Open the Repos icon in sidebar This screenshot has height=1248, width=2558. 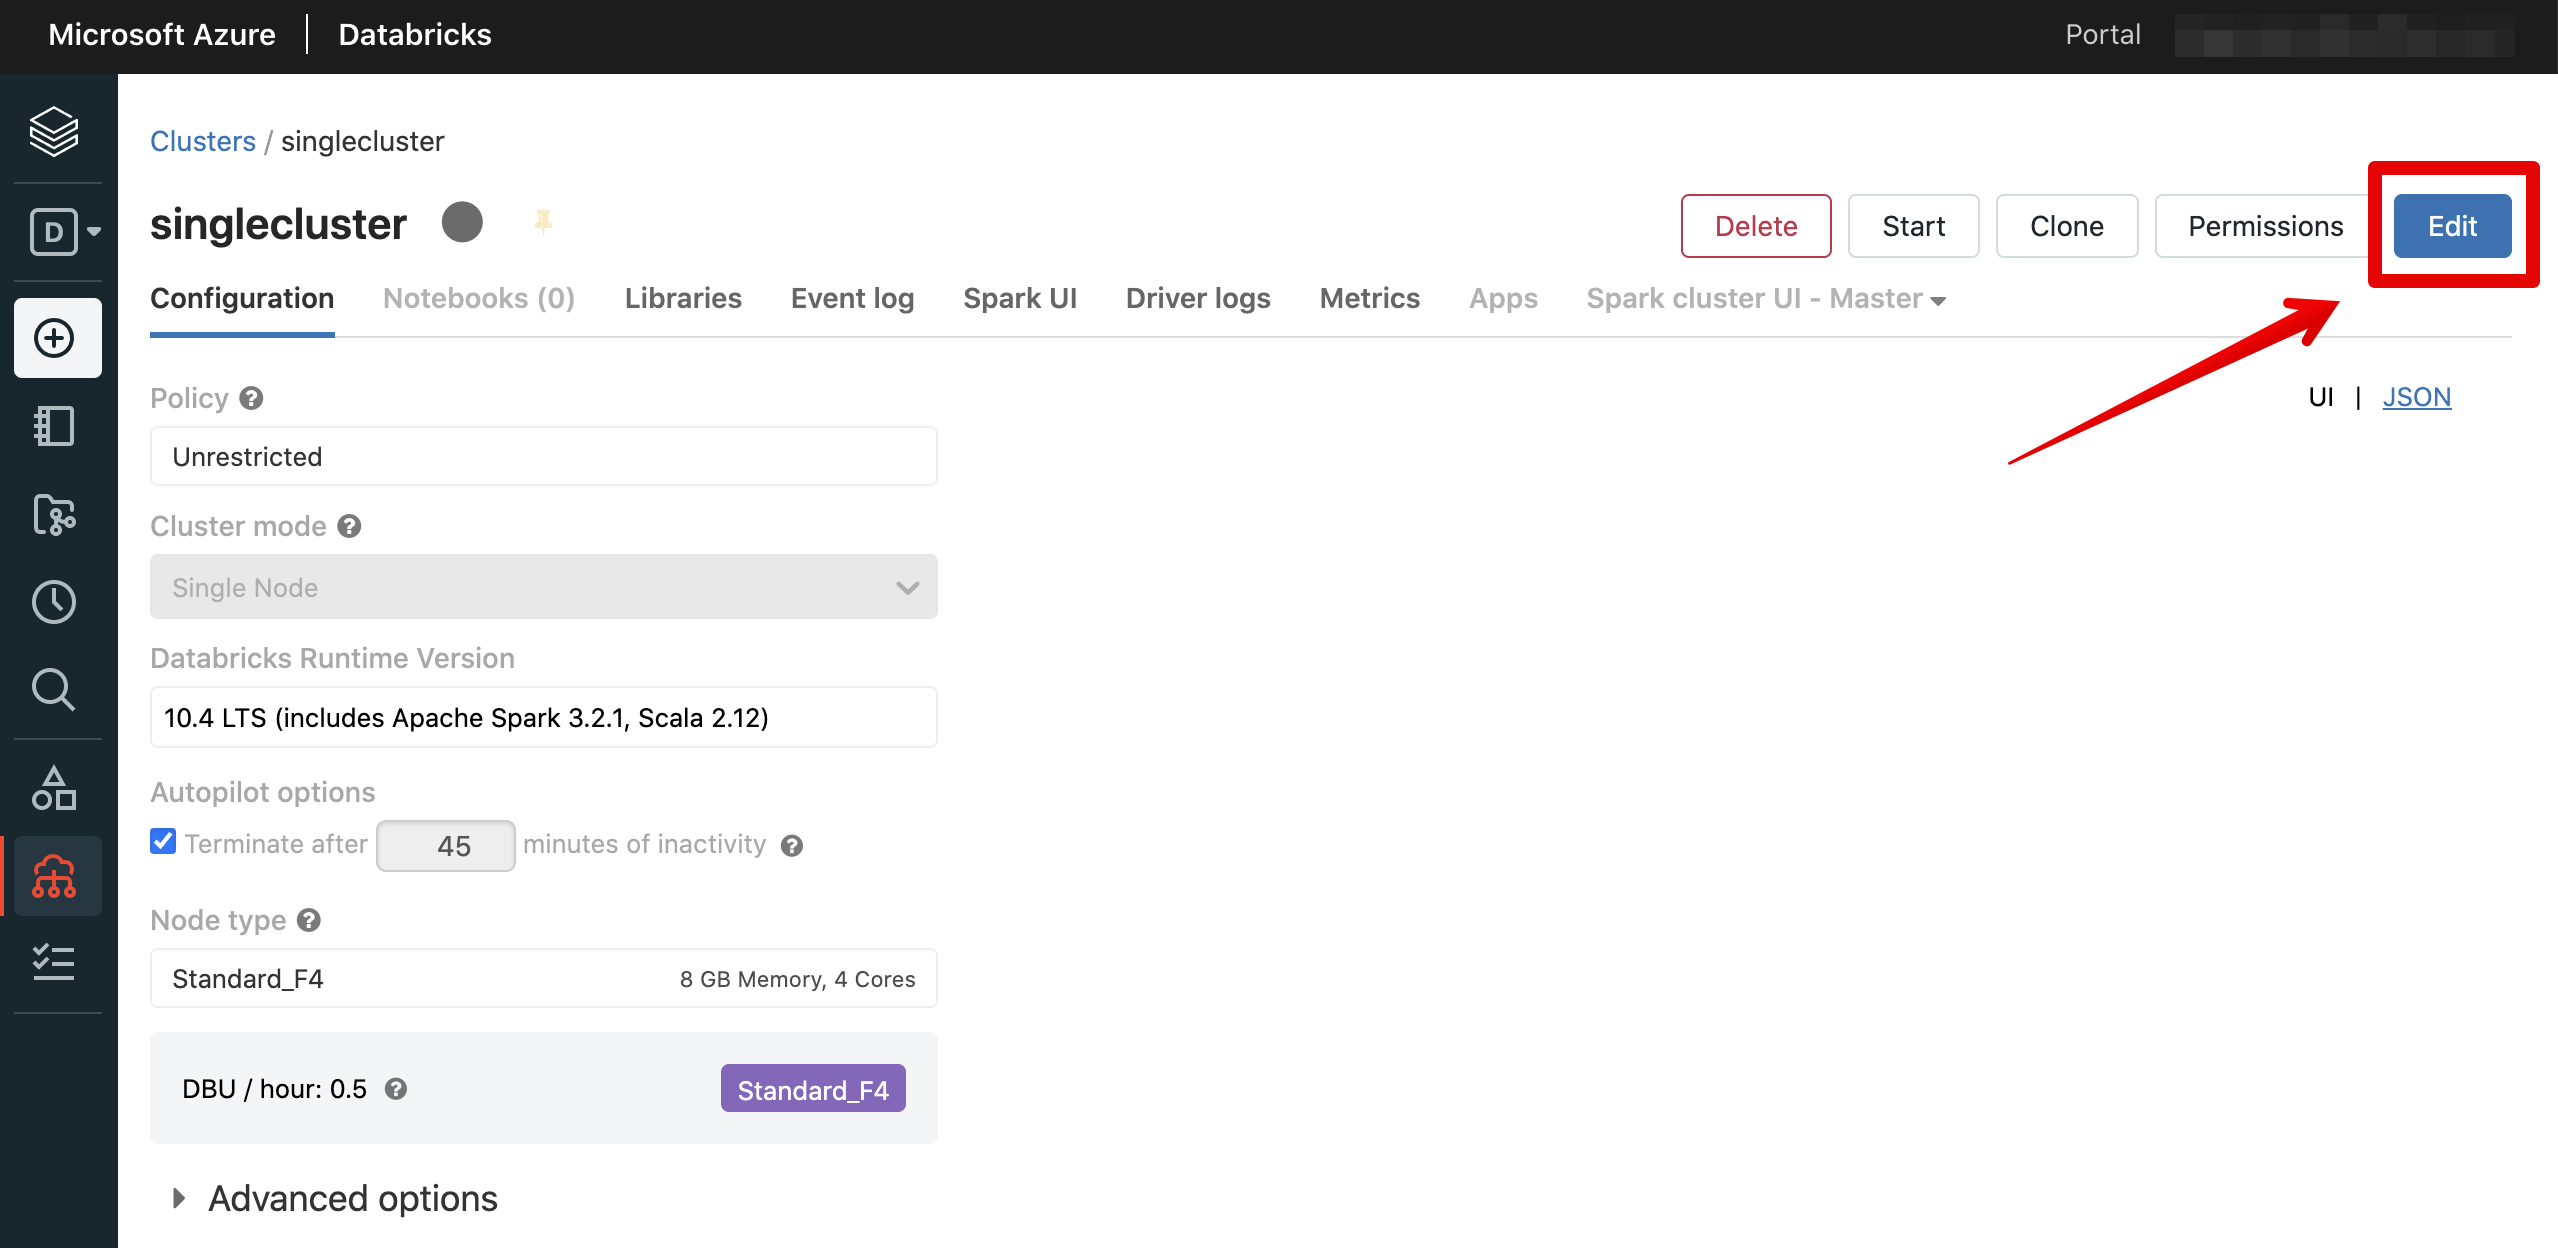click(54, 515)
